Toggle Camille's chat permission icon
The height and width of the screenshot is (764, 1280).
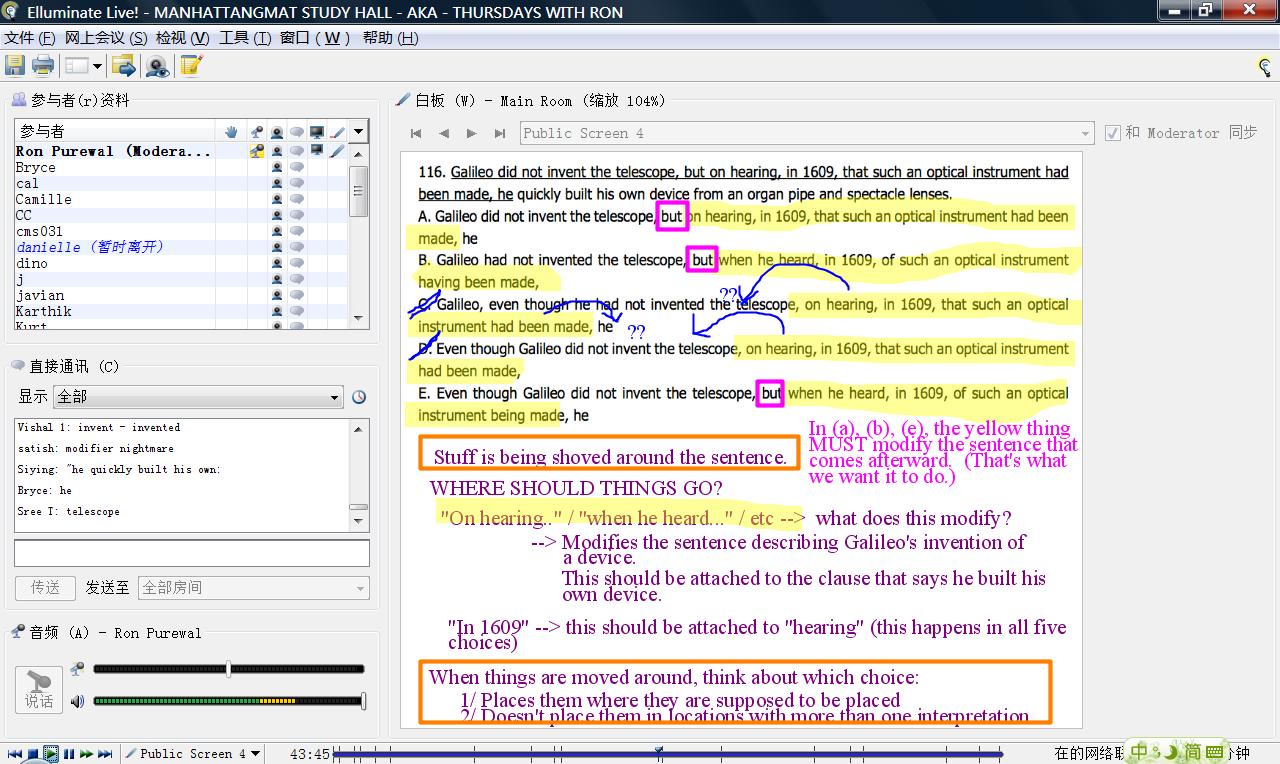(297, 199)
